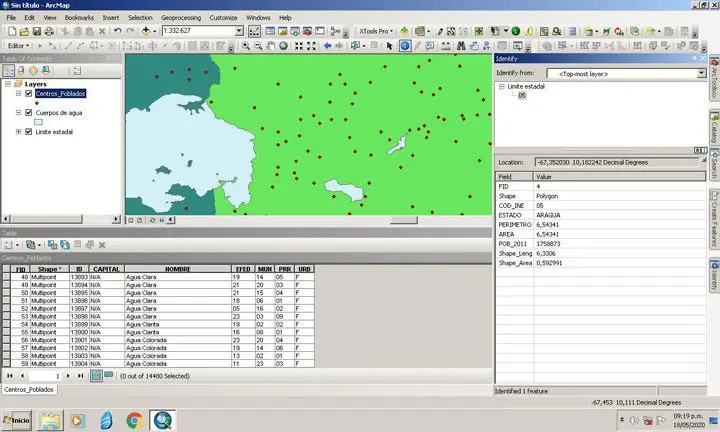Click the Full Extent globe icon
The width and height of the screenshot is (720, 432).
283,46
